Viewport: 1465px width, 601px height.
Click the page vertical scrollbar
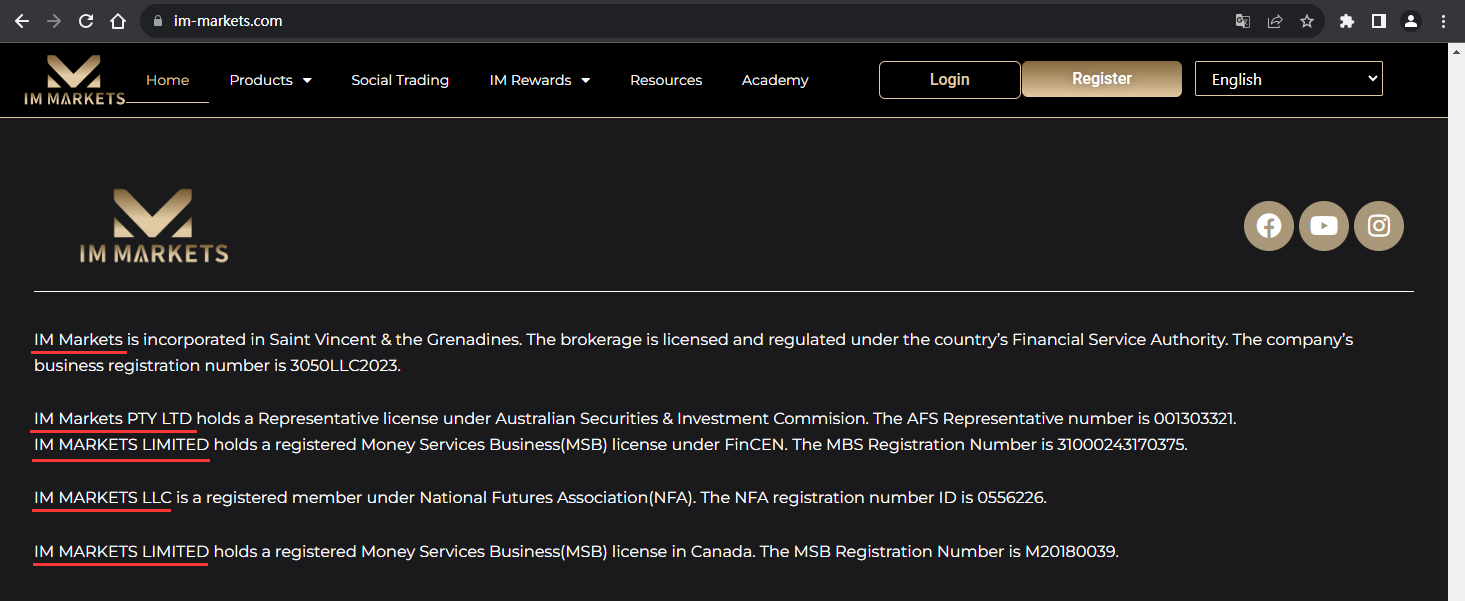coord(1456,321)
